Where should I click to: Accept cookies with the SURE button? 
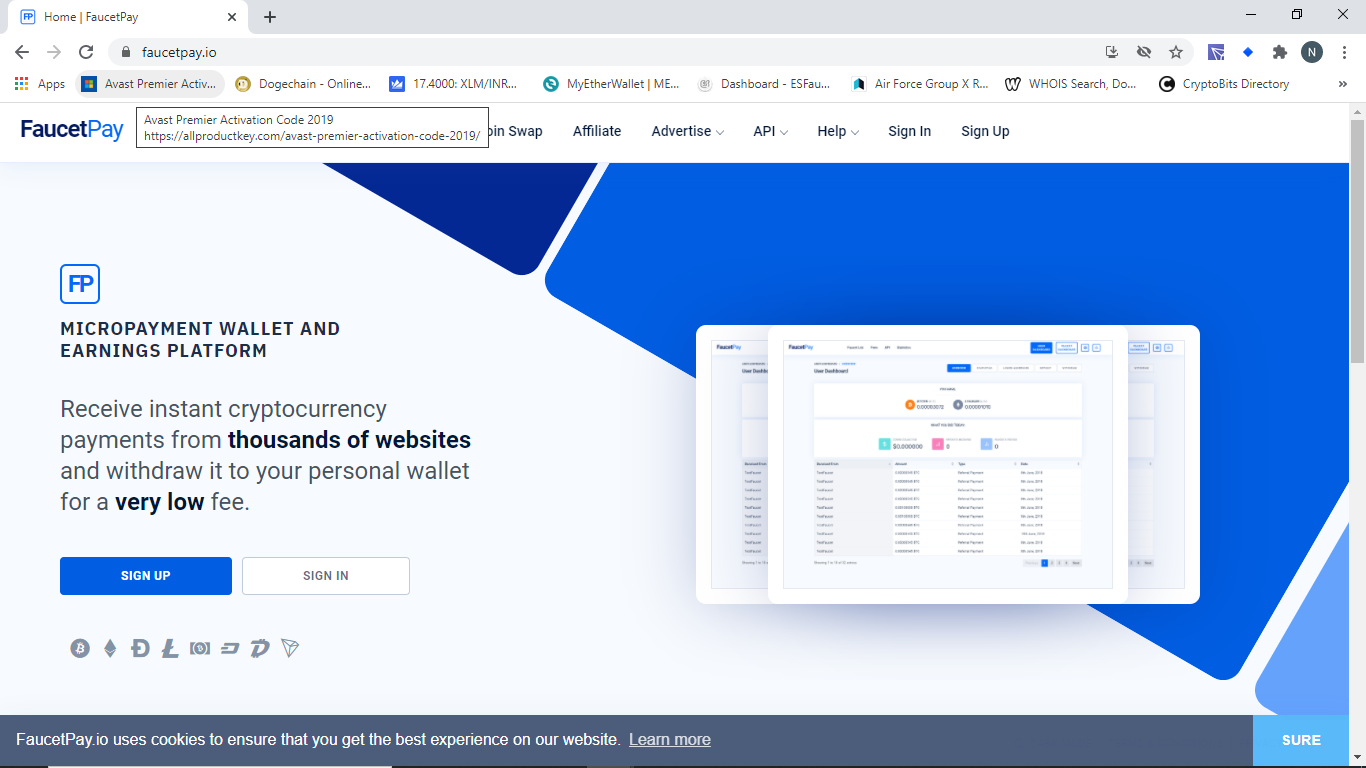pyautogui.click(x=1301, y=740)
